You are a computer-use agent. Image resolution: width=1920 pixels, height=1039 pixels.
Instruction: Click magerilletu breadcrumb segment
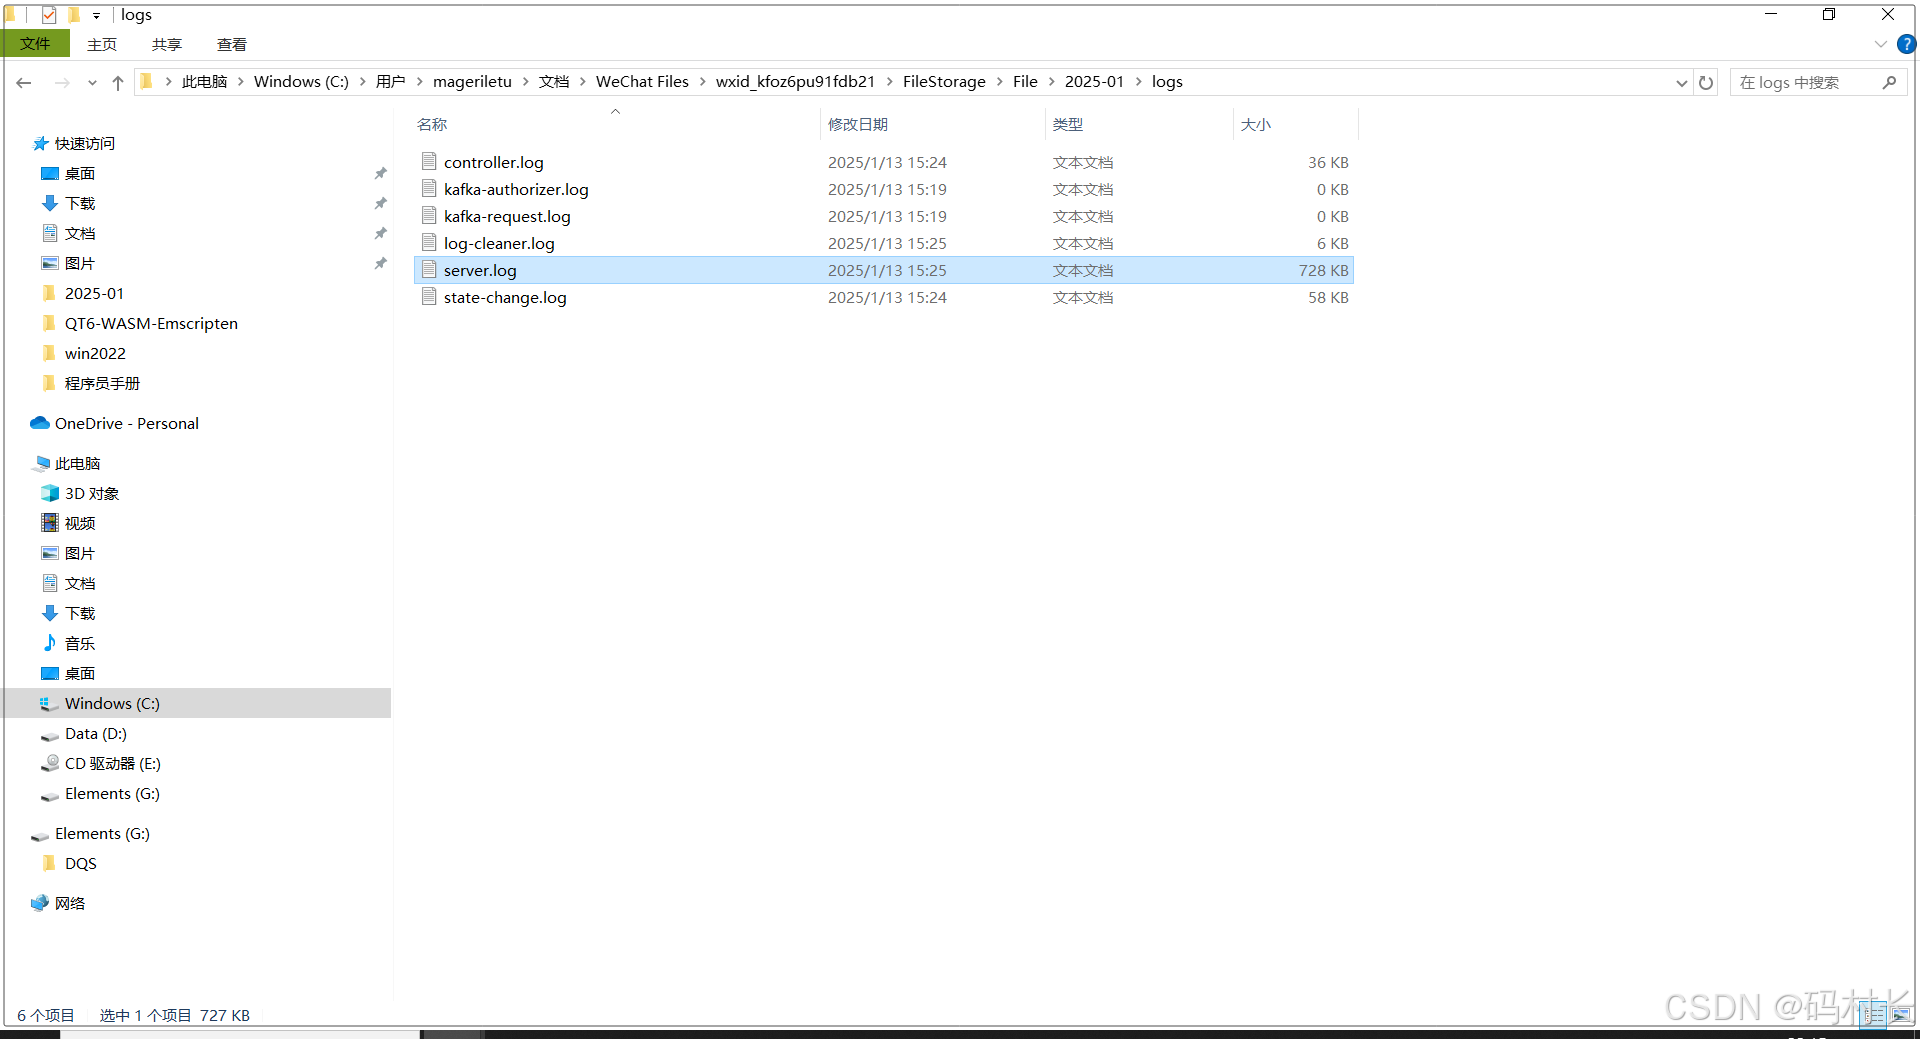[472, 82]
